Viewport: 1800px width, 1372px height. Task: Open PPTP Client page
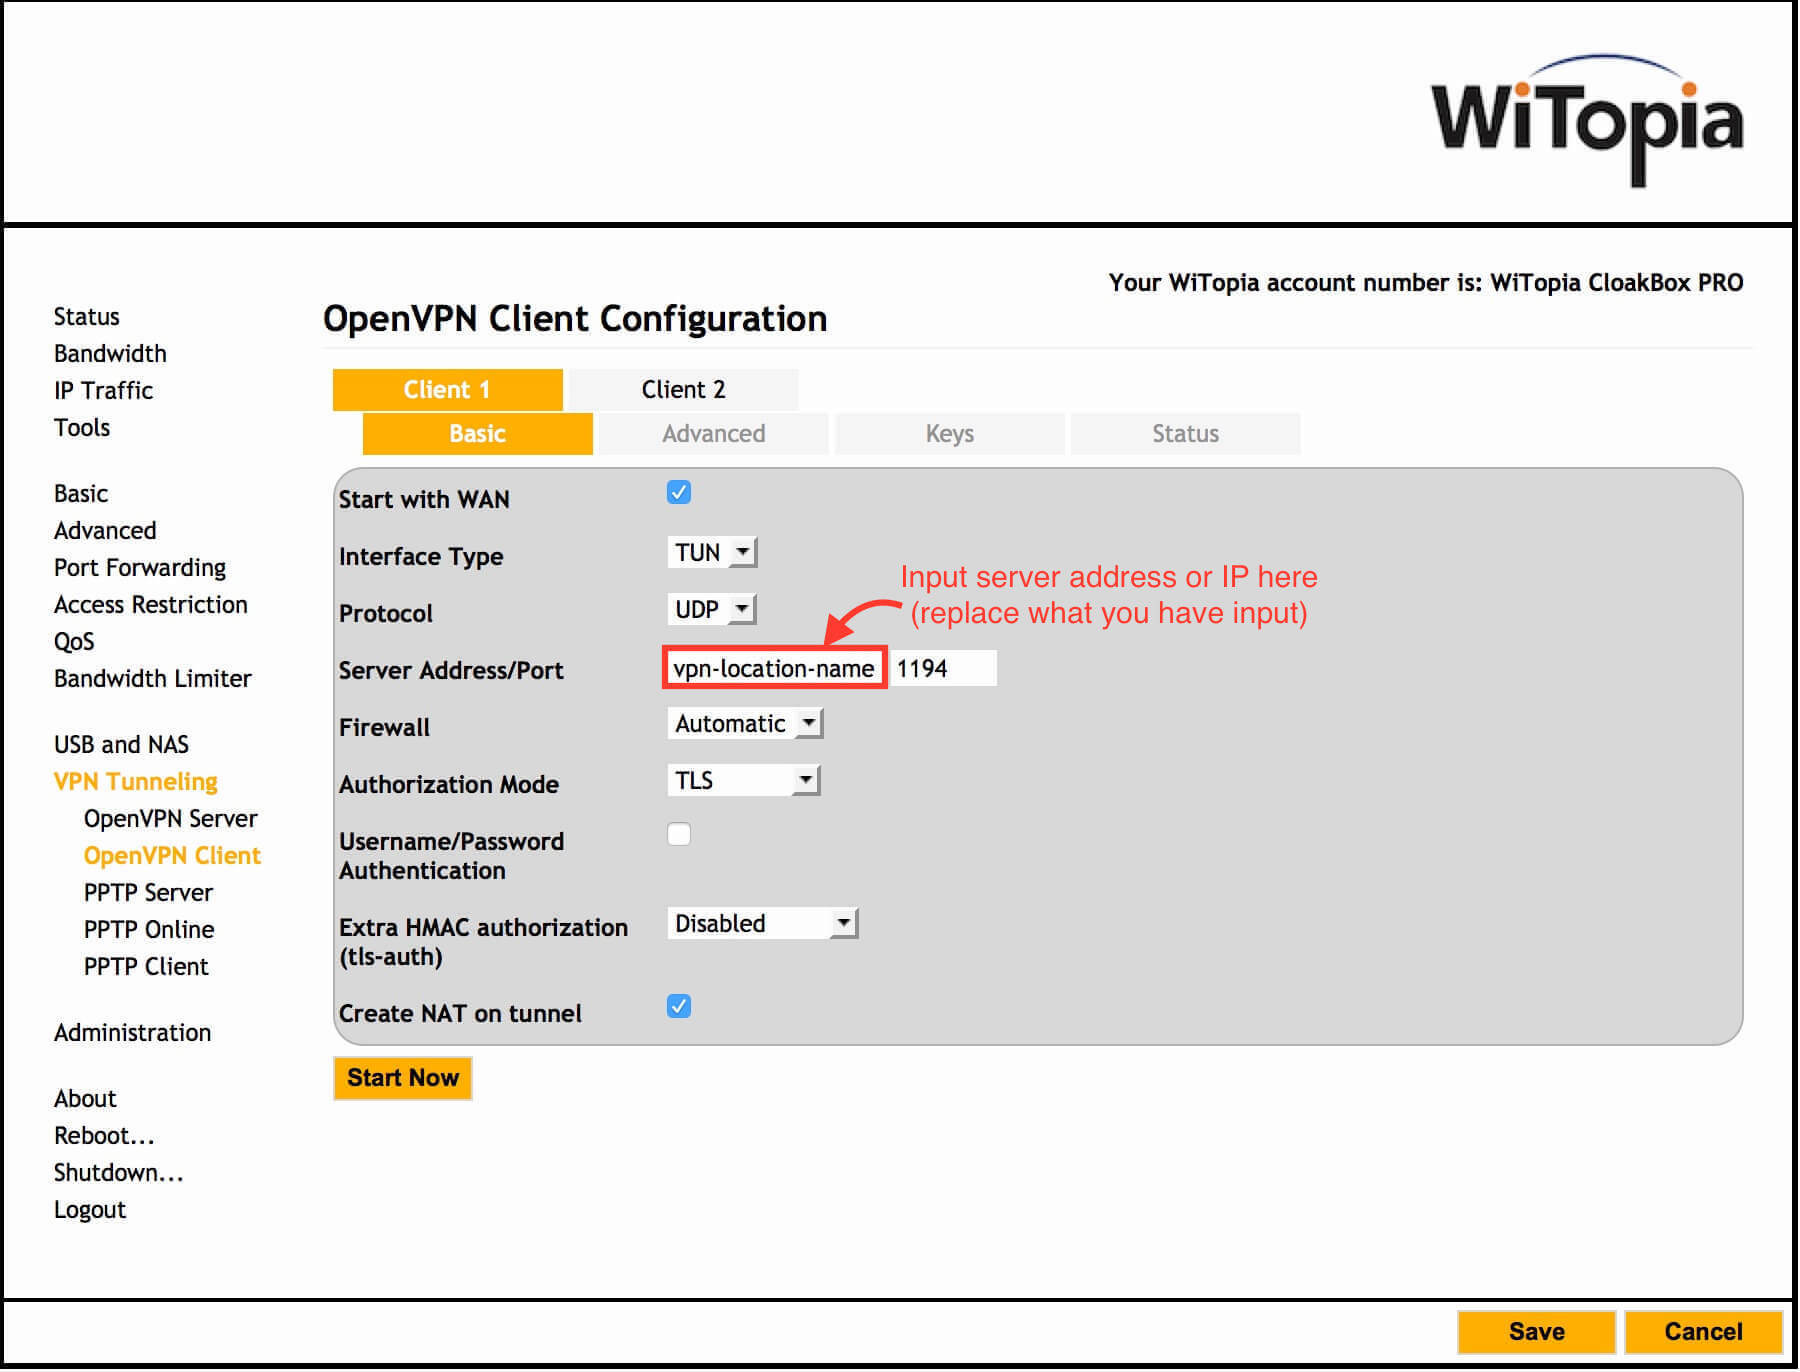tap(147, 967)
